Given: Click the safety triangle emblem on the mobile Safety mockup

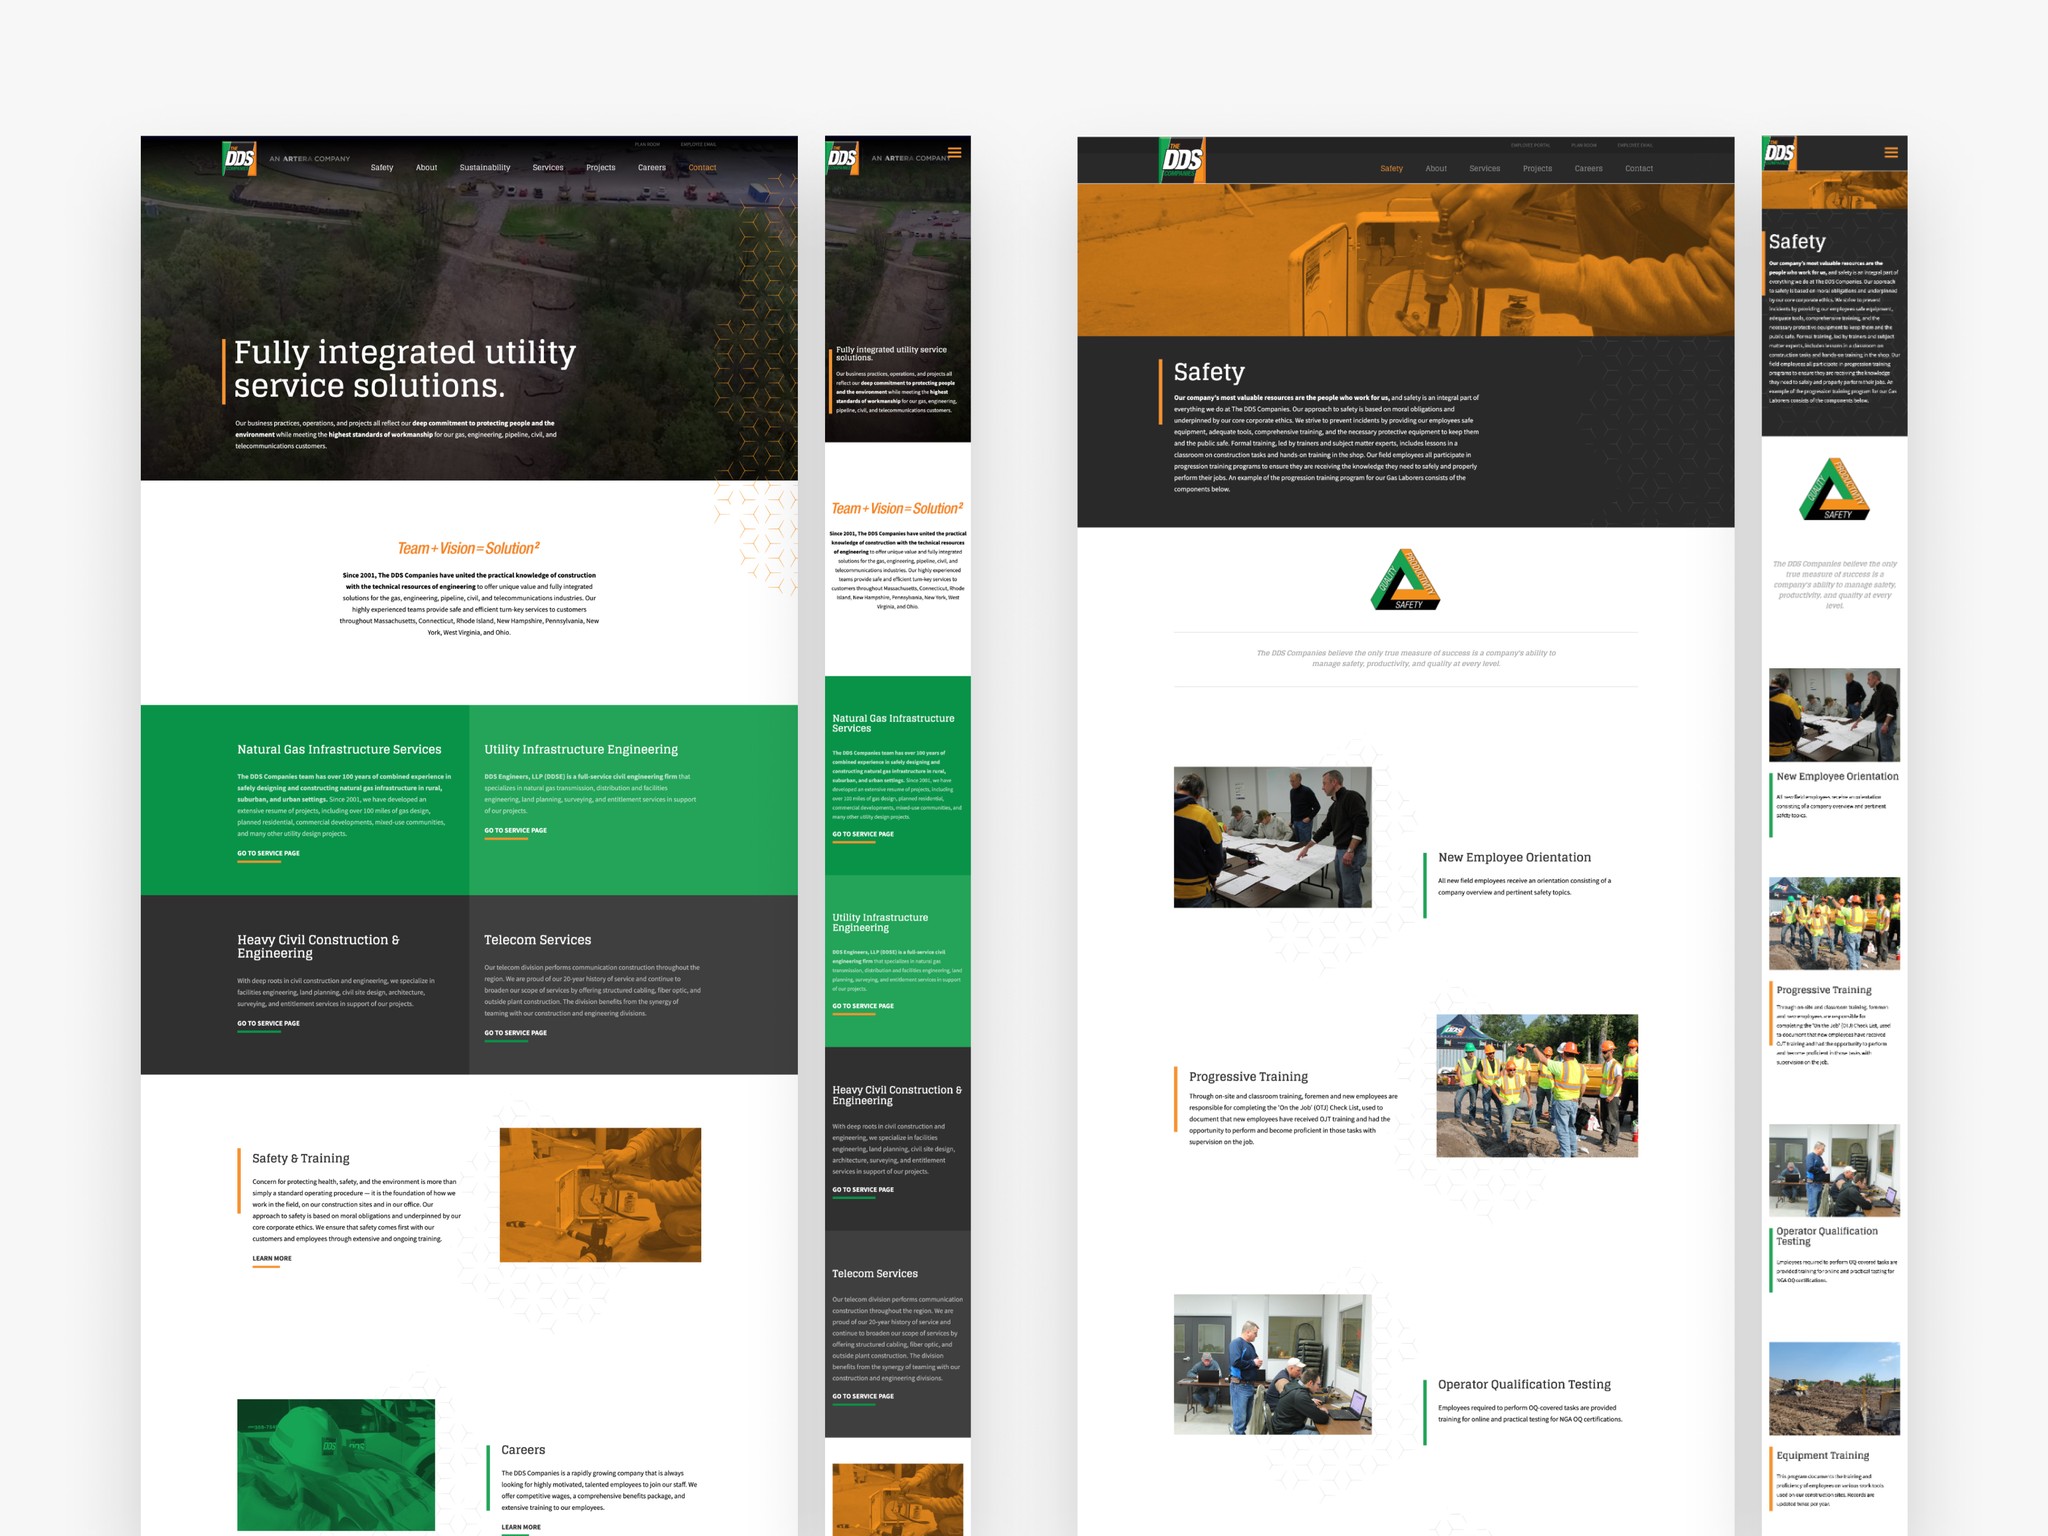Looking at the screenshot, I should pos(1834,490).
